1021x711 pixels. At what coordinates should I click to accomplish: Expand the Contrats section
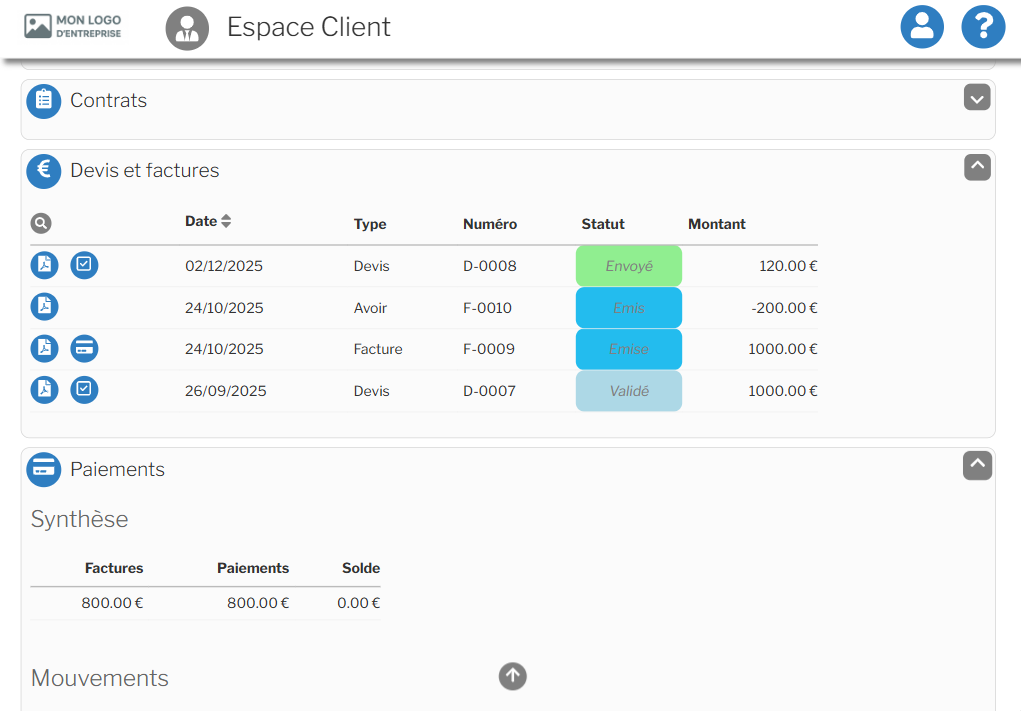(977, 98)
